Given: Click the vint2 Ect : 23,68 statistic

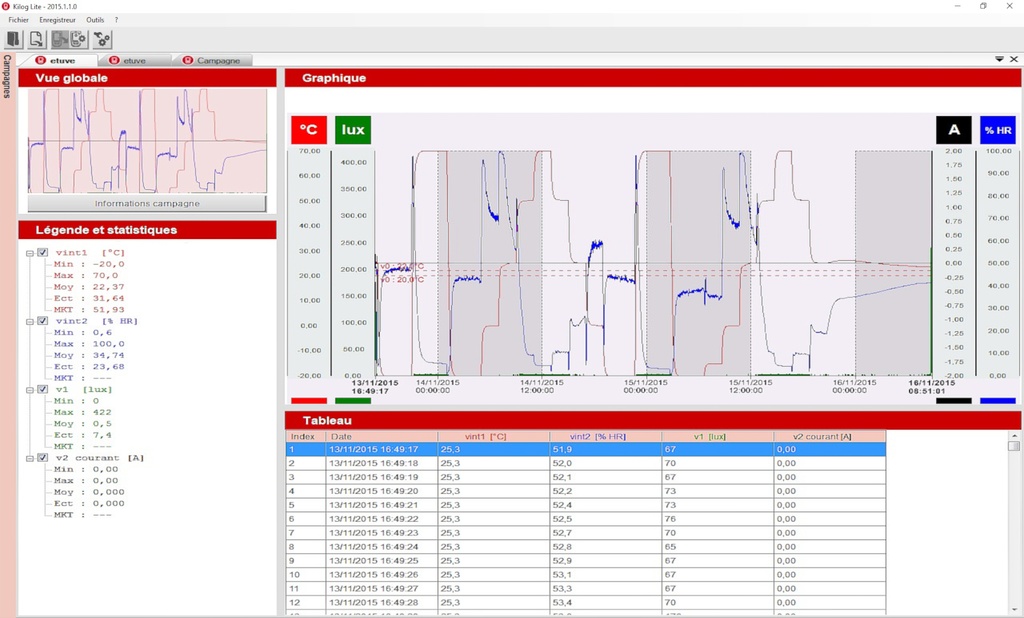Looking at the screenshot, I should pyautogui.click(x=89, y=366).
